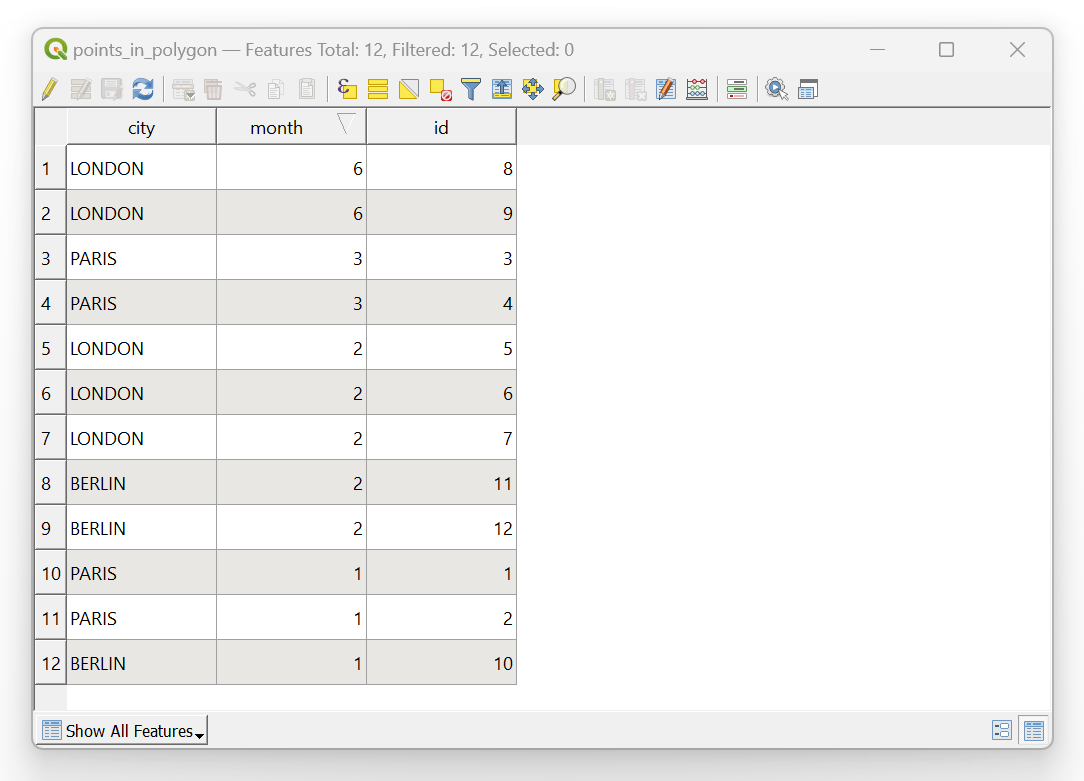Open the Show All Features filter dropdown

coord(120,730)
